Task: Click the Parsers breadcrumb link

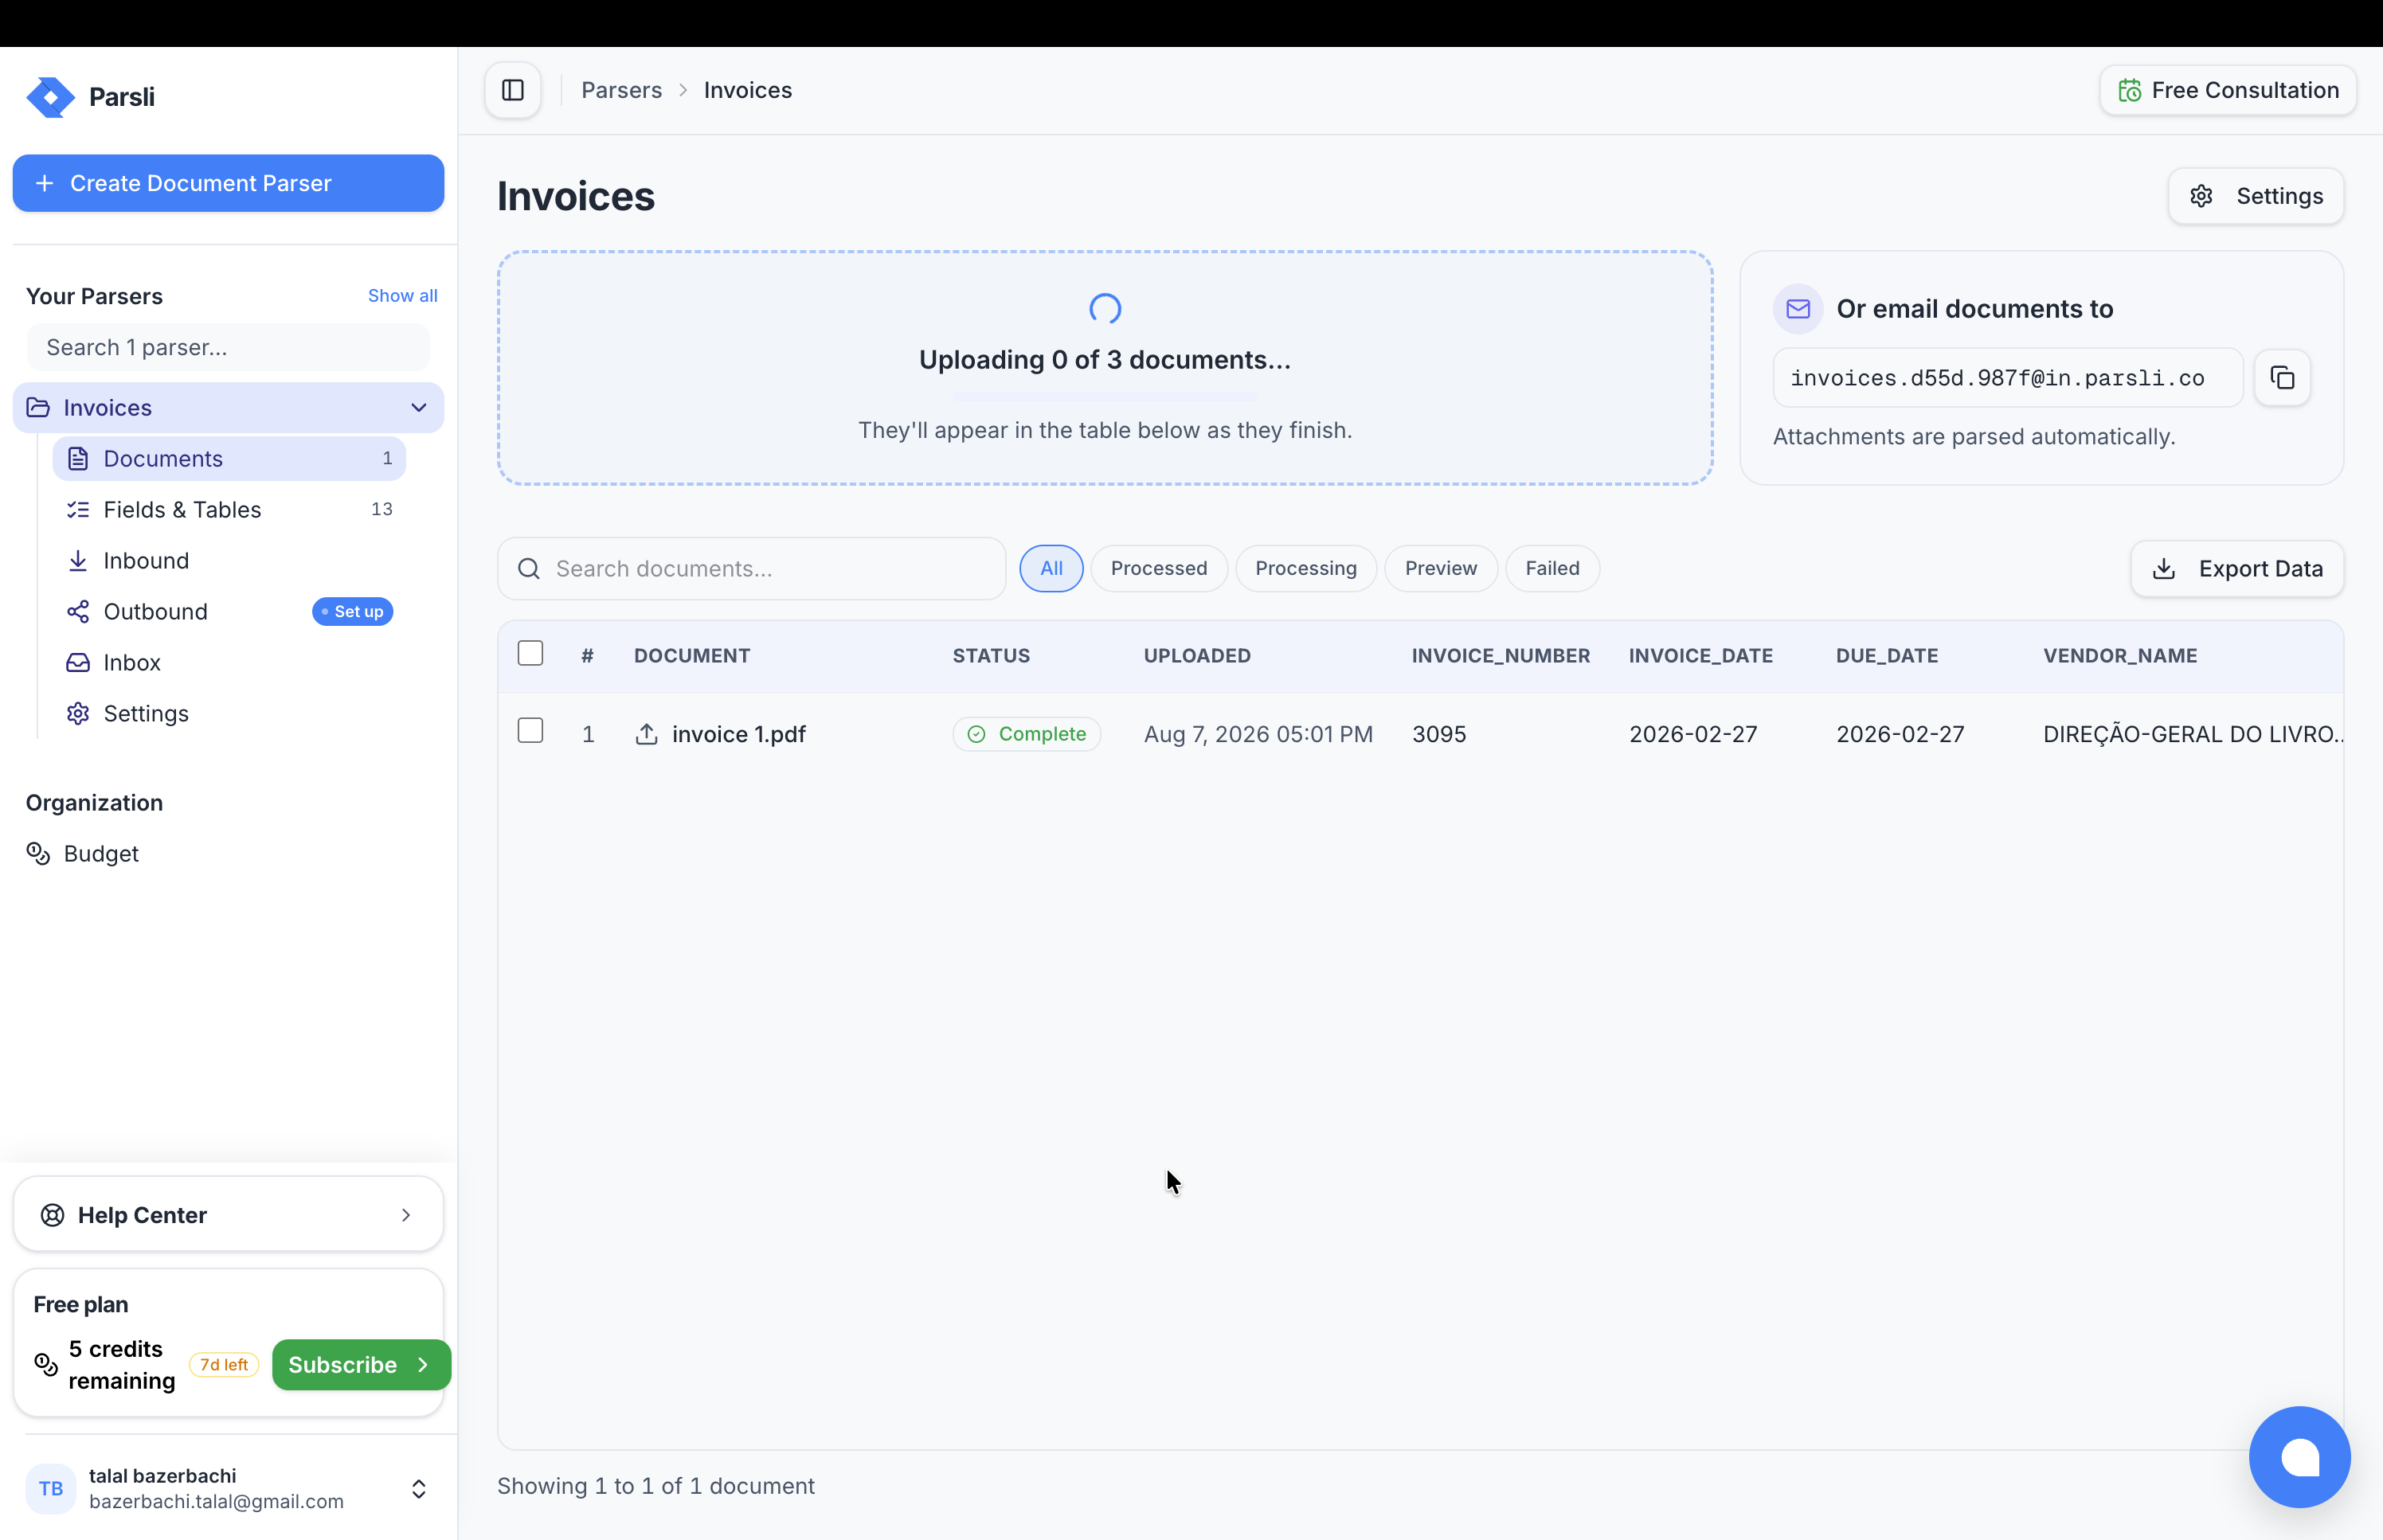Action: coord(621,90)
